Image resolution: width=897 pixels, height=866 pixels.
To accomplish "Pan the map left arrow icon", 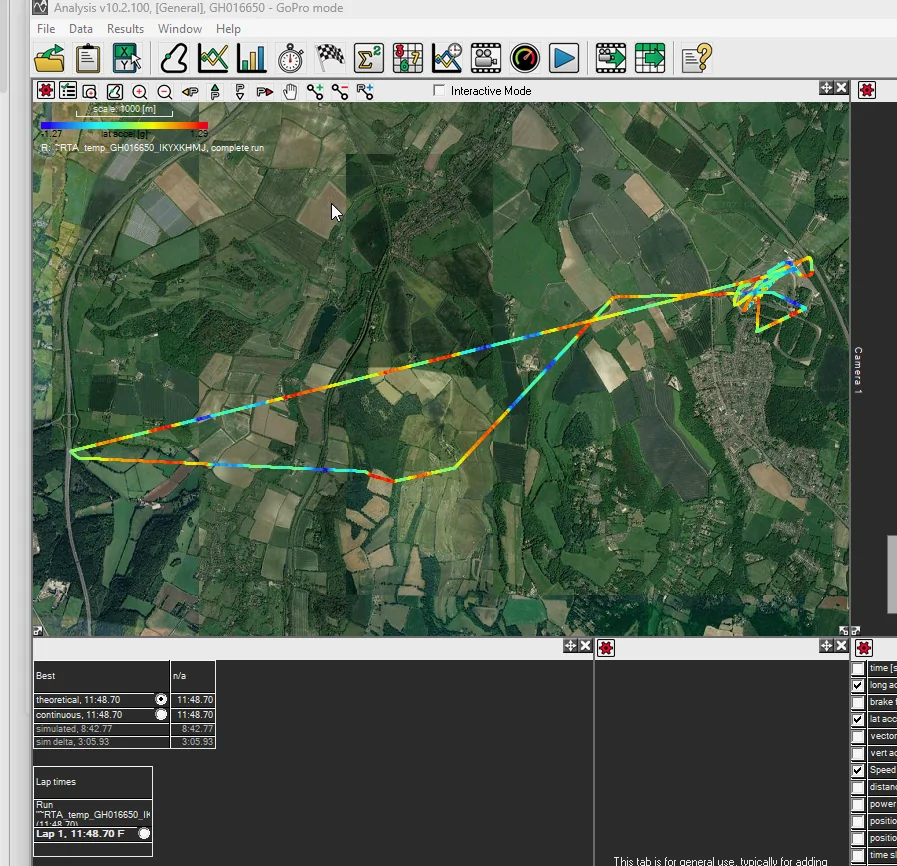I will (x=190, y=92).
